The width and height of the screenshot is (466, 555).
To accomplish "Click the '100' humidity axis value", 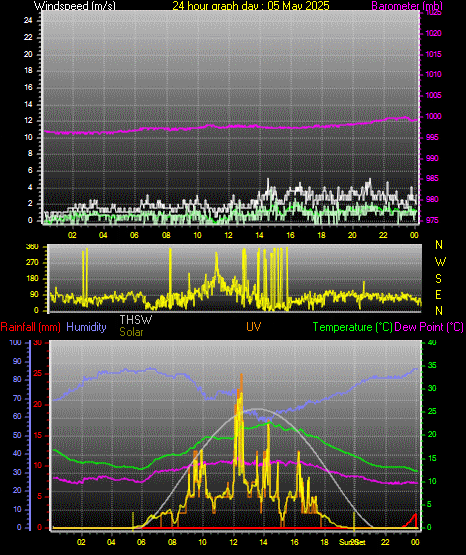I will tap(15, 342).
